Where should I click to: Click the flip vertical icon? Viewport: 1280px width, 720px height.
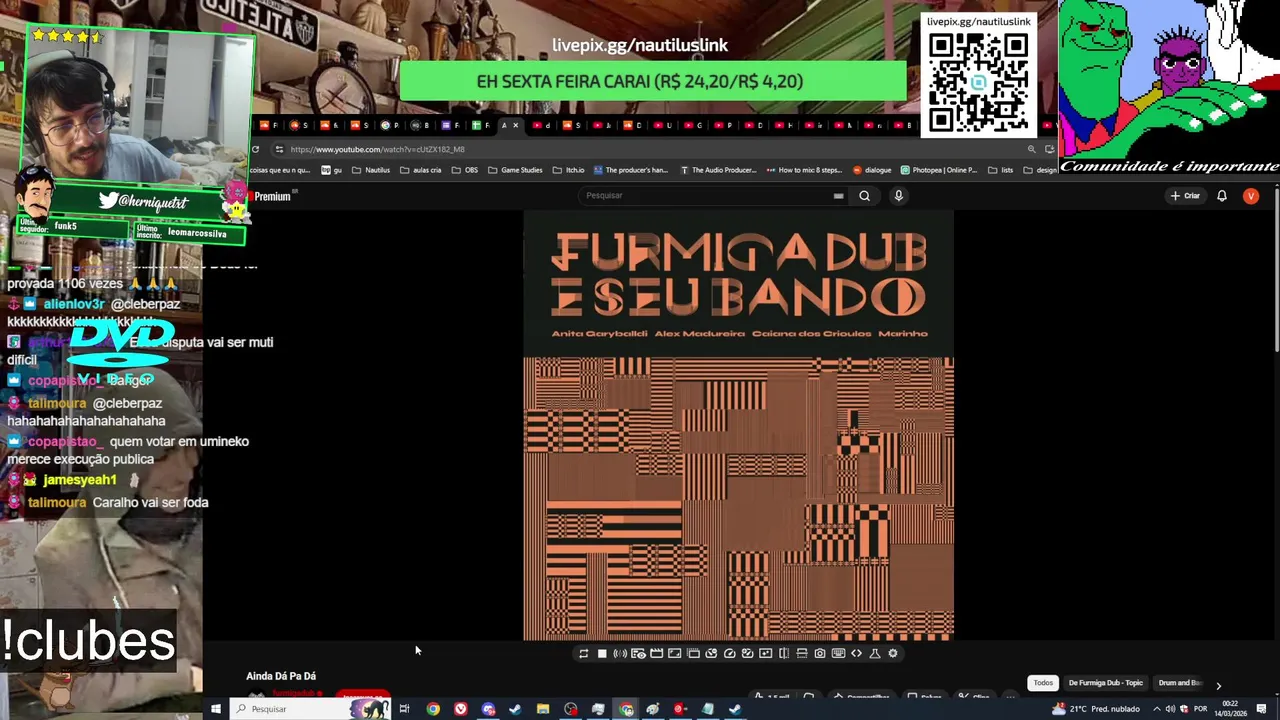(802, 653)
